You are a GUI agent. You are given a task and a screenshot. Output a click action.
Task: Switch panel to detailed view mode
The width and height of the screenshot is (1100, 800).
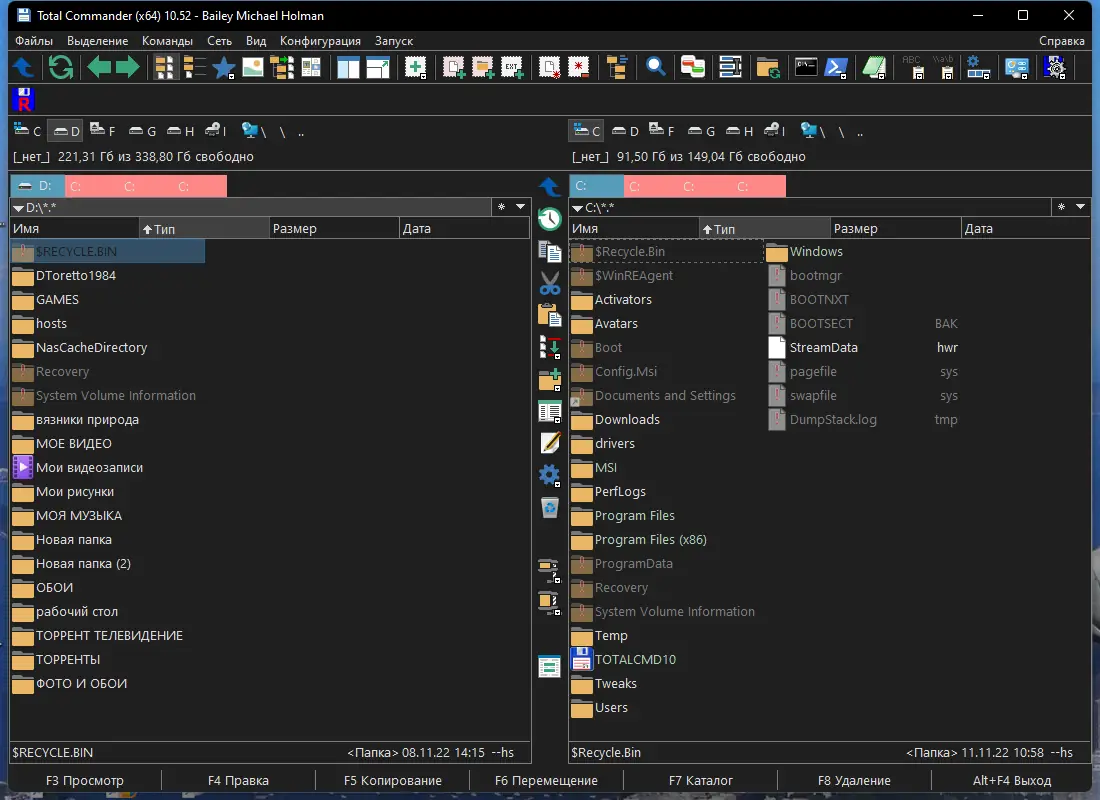192,67
